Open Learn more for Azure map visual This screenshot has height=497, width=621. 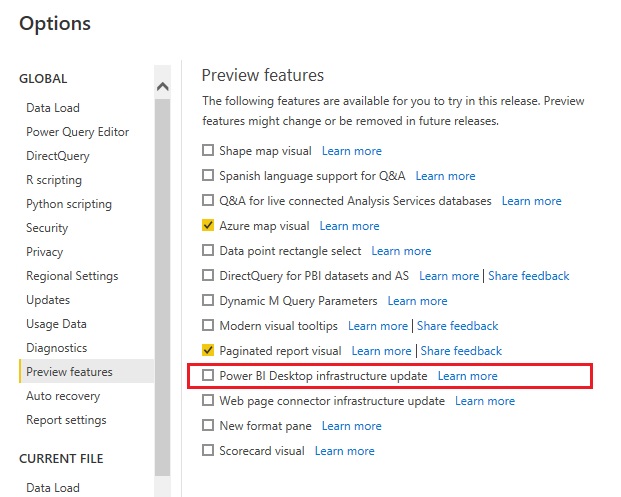point(349,226)
